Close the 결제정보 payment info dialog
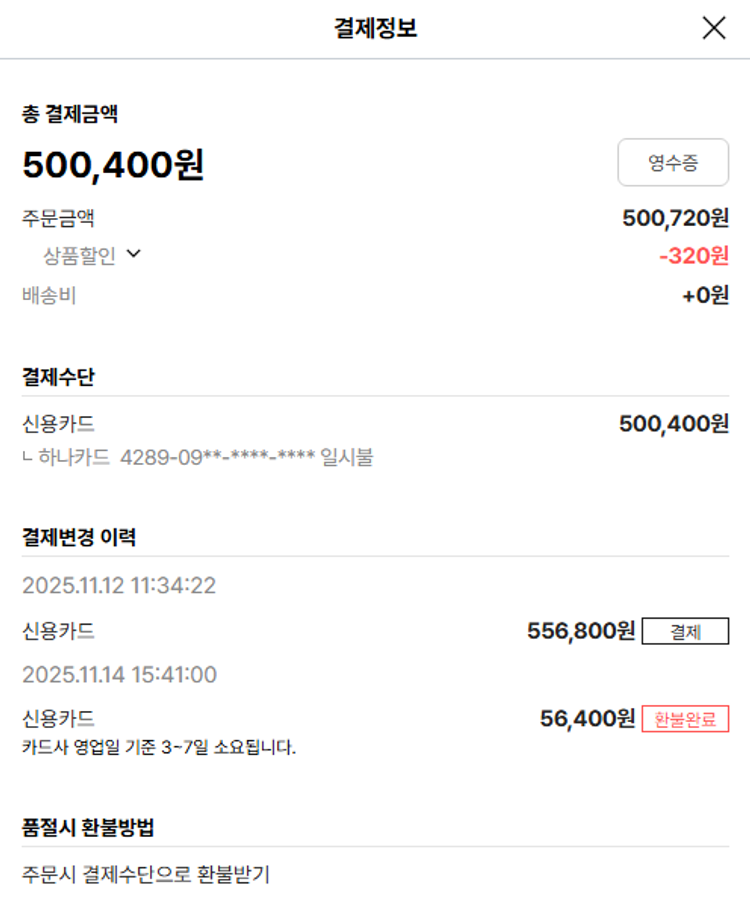The image size is (750, 912). click(x=714, y=28)
